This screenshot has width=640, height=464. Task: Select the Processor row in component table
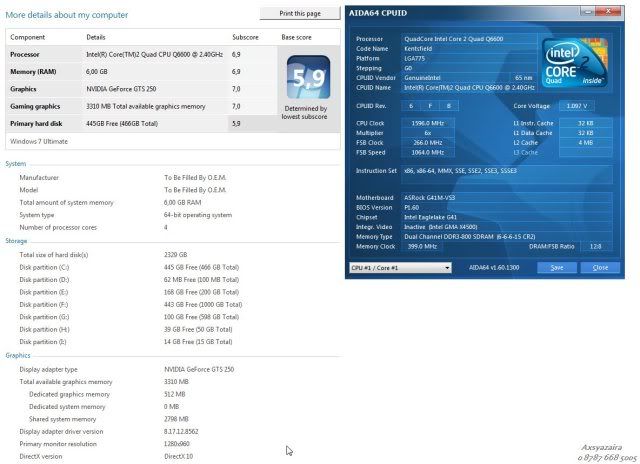(142, 54)
